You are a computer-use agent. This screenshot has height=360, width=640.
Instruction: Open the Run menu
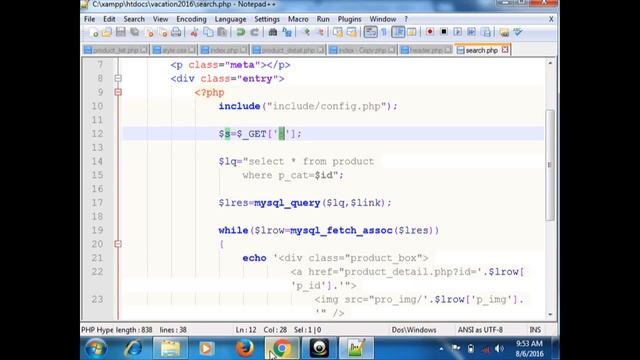pyautogui.click(x=323, y=19)
